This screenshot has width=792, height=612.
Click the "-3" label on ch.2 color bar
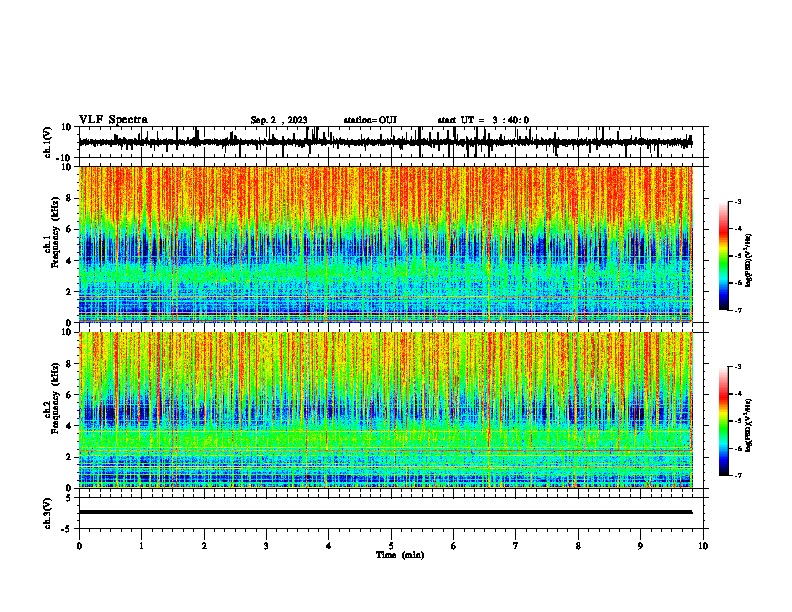click(x=738, y=367)
